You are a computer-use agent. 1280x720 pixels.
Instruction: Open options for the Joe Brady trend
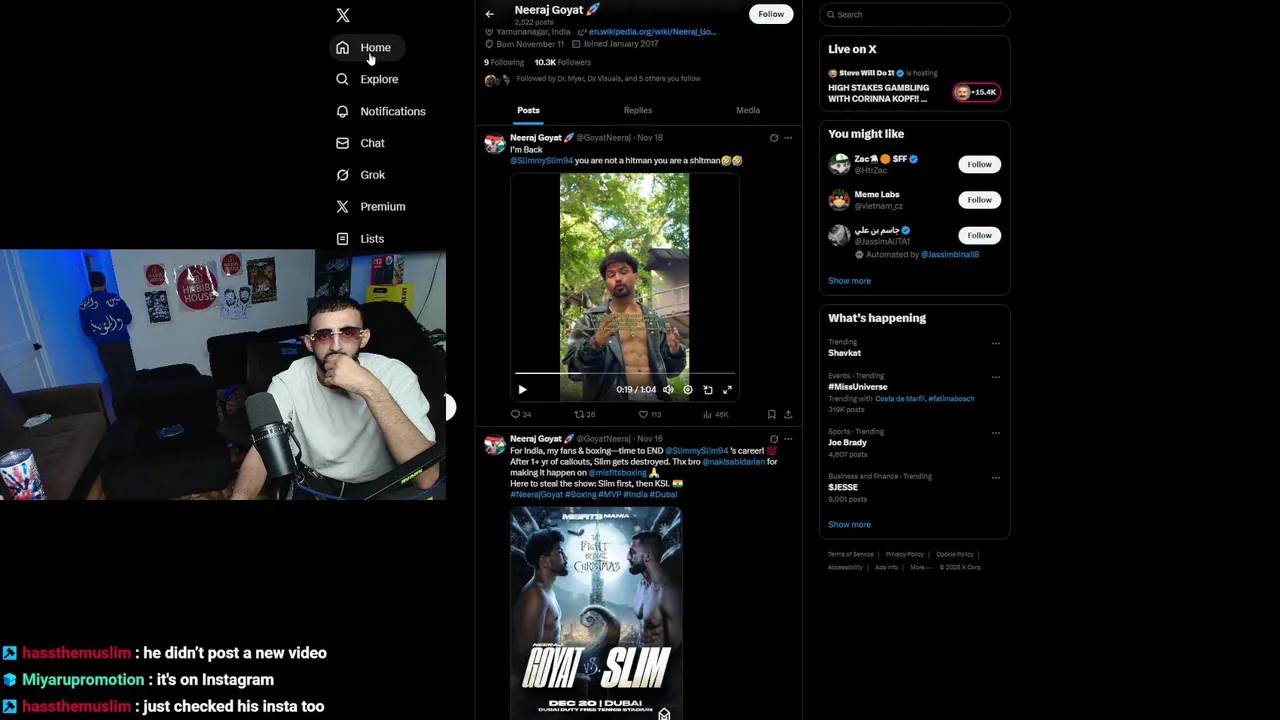point(995,433)
